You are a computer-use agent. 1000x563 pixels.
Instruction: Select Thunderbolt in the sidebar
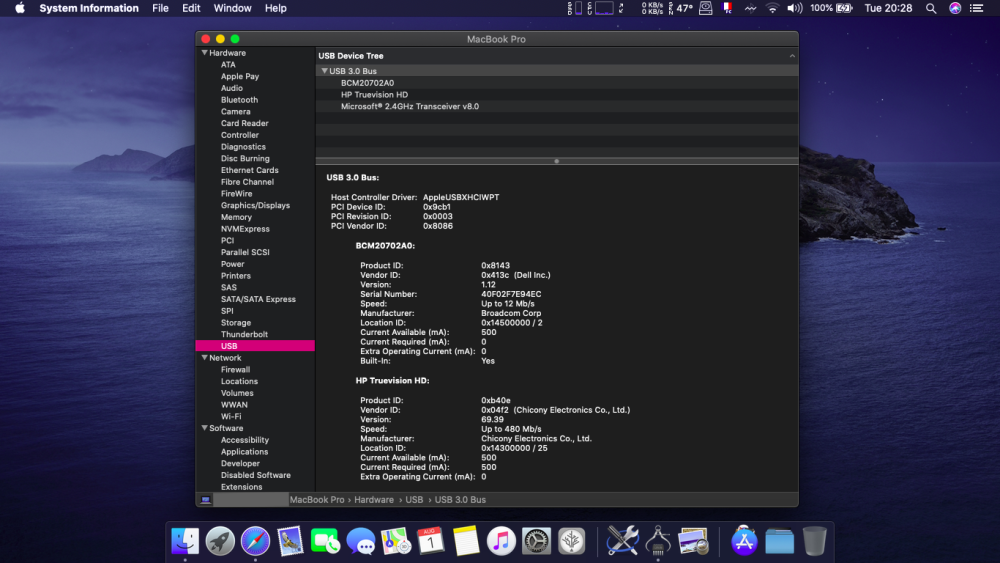[244, 334]
